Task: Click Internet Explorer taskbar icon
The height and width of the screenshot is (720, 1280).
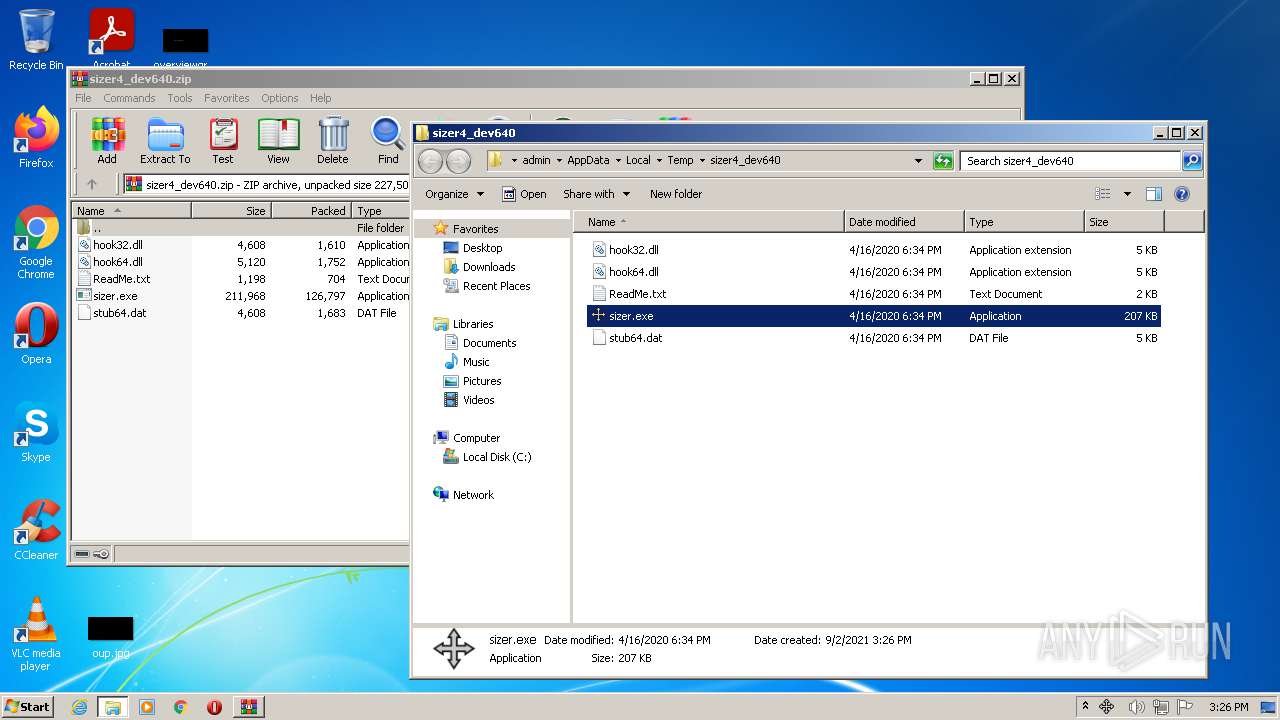Action: (x=79, y=707)
